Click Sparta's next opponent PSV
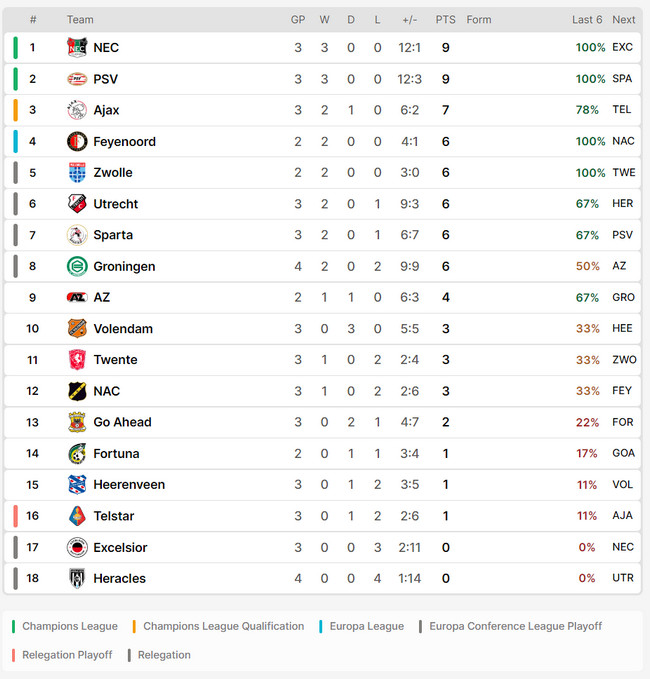The width and height of the screenshot is (650, 679). (622, 235)
